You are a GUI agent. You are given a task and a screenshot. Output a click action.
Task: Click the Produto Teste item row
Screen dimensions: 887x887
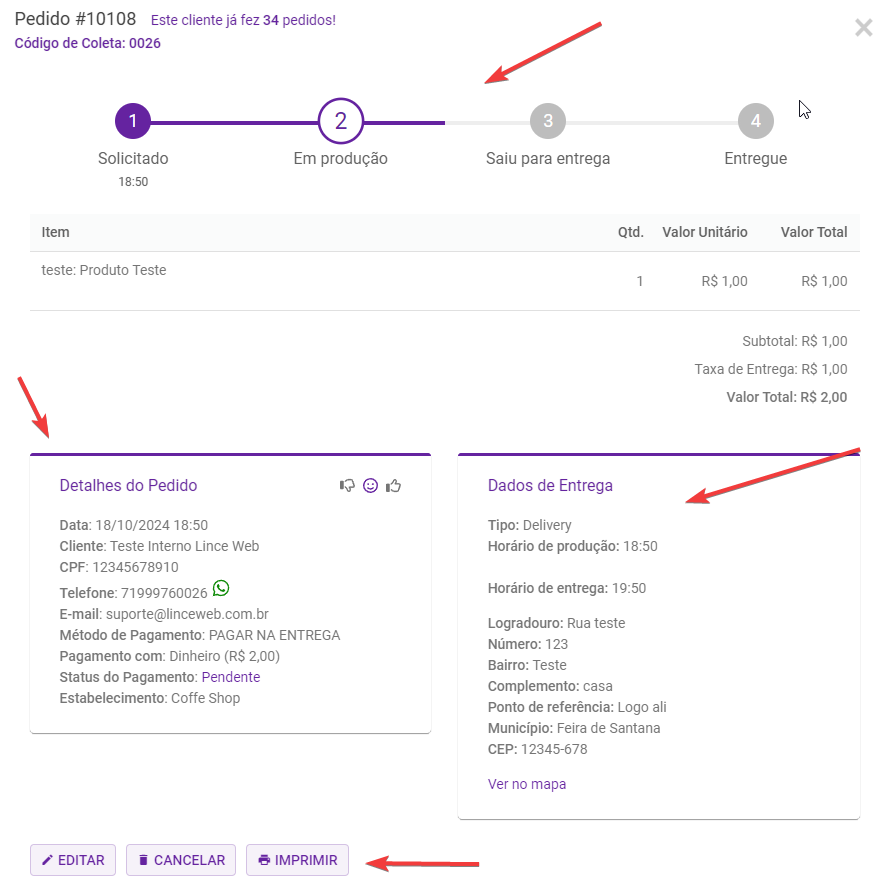coord(104,271)
